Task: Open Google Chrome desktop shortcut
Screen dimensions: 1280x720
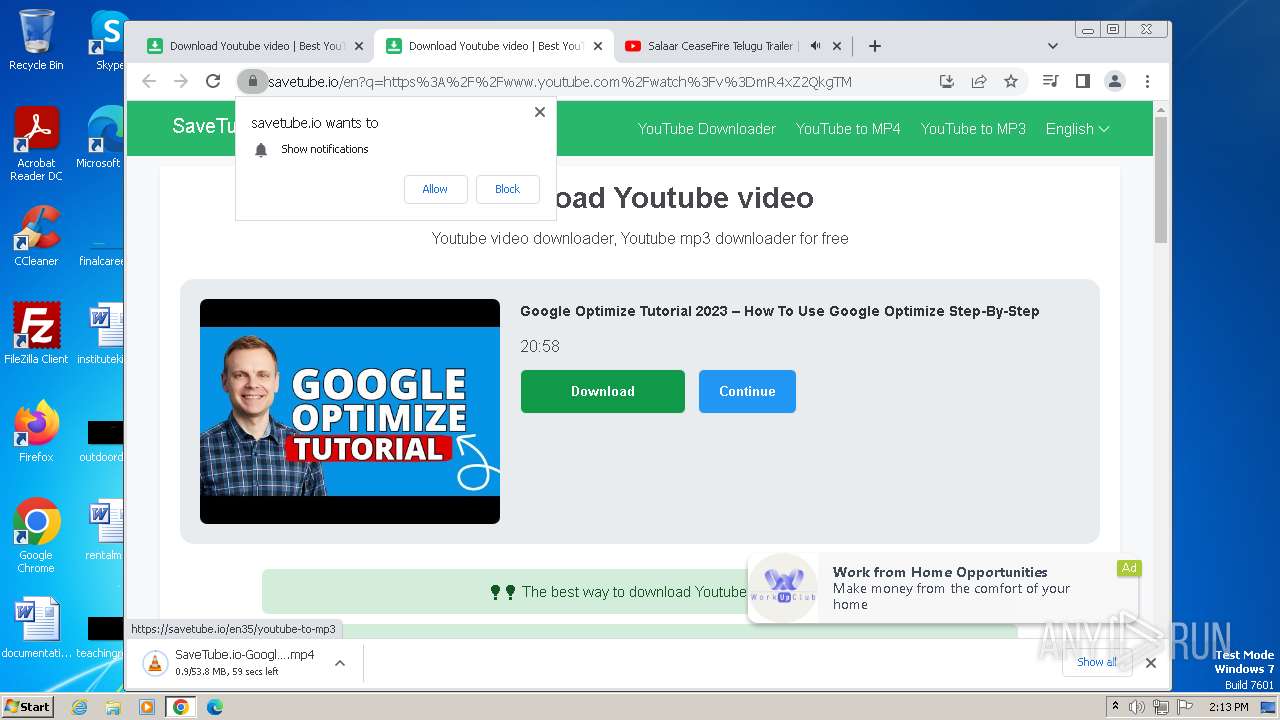Action: pyautogui.click(x=36, y=536)
